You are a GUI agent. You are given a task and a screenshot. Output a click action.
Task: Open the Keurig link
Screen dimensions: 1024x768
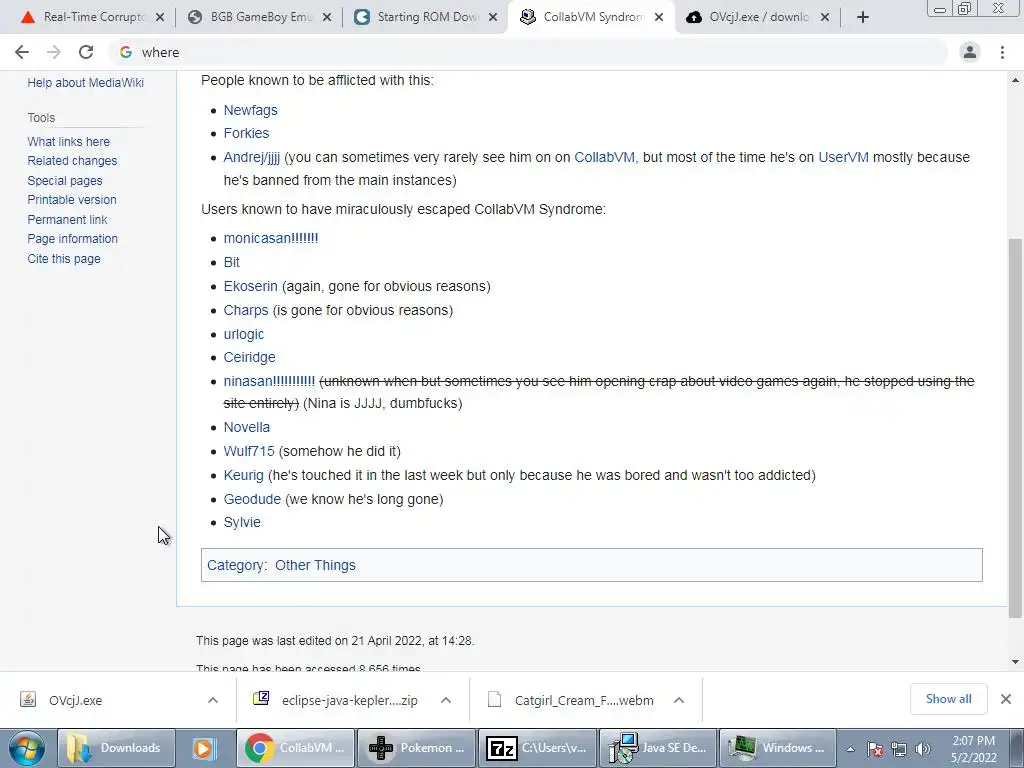[x=244, y=475]
